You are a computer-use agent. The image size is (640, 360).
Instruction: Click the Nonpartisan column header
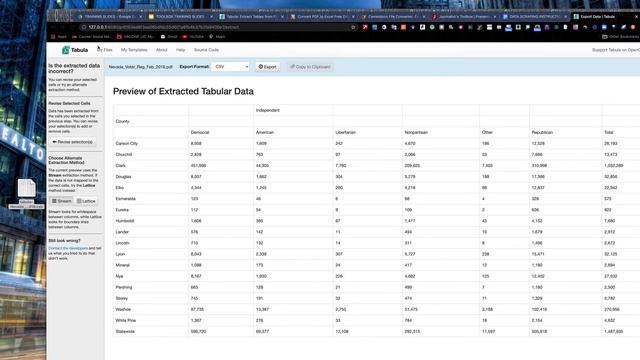tap(416, 132)
